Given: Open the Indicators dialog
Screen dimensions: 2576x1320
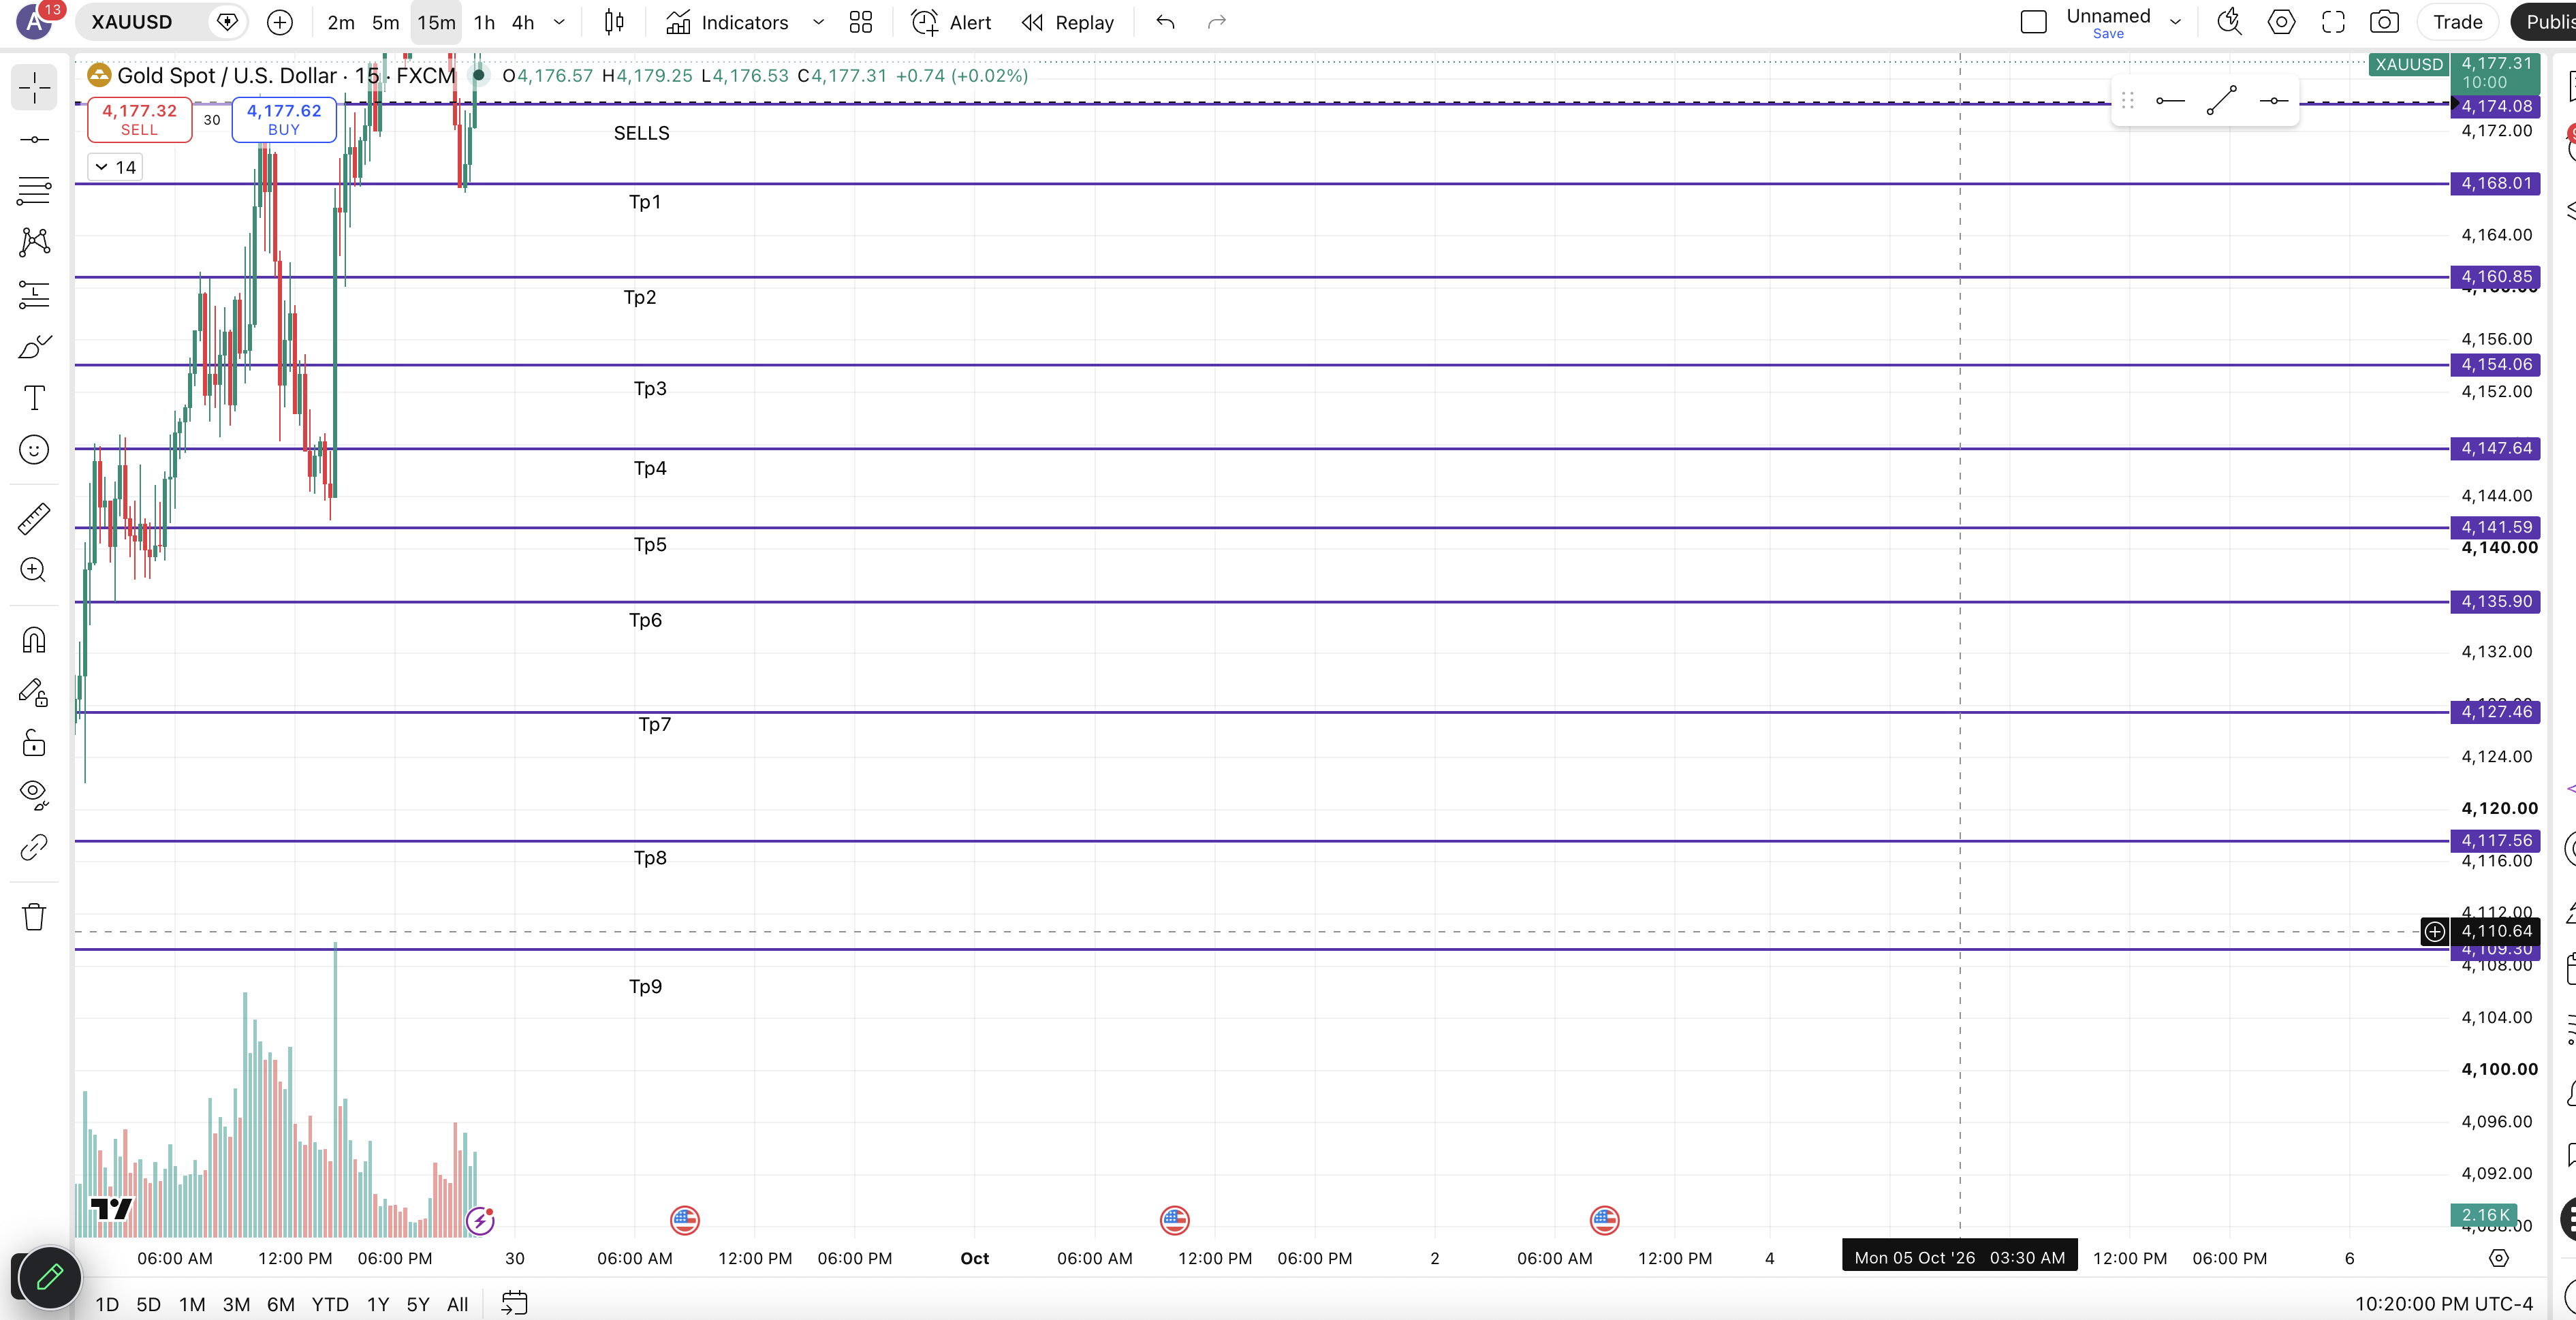Looking at the screenshot, I should pos(728,22).
